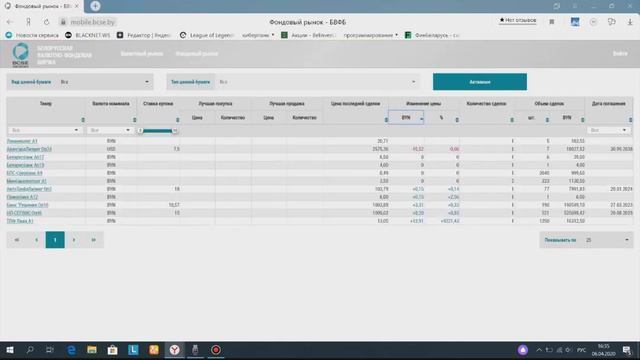Click the BCSE exchange logo
The image size is (640, 360).
20,54
